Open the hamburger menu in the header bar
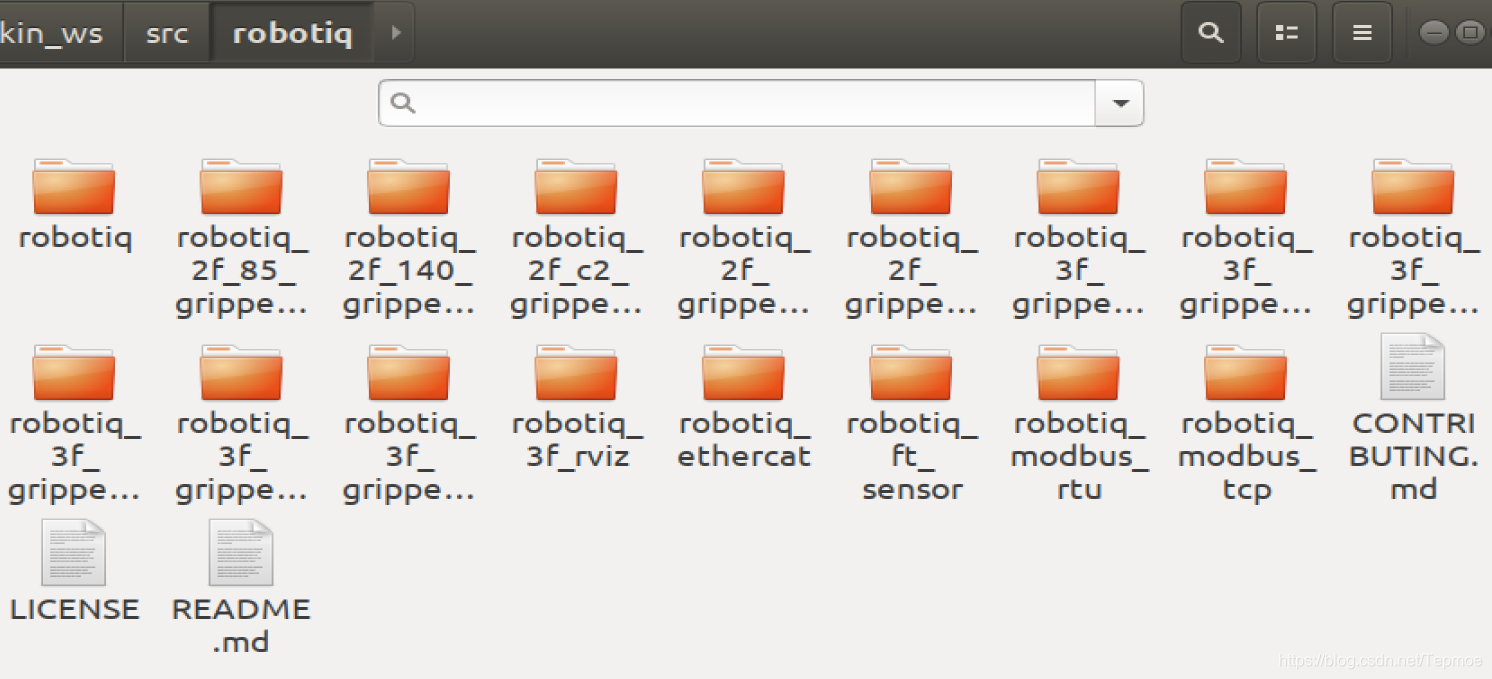This screenshot has width=1492, height=679. tap(1361, 33)
